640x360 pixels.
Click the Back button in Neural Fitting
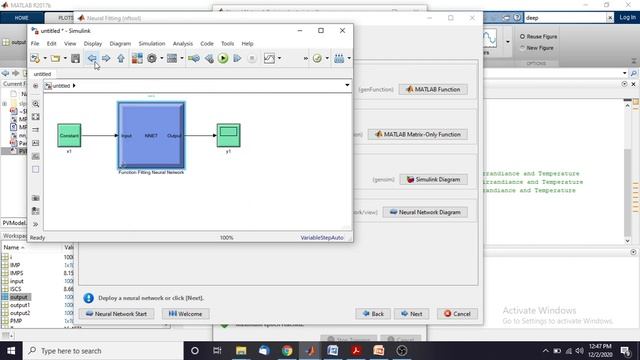pyautogui.click(x=373, y=314)
